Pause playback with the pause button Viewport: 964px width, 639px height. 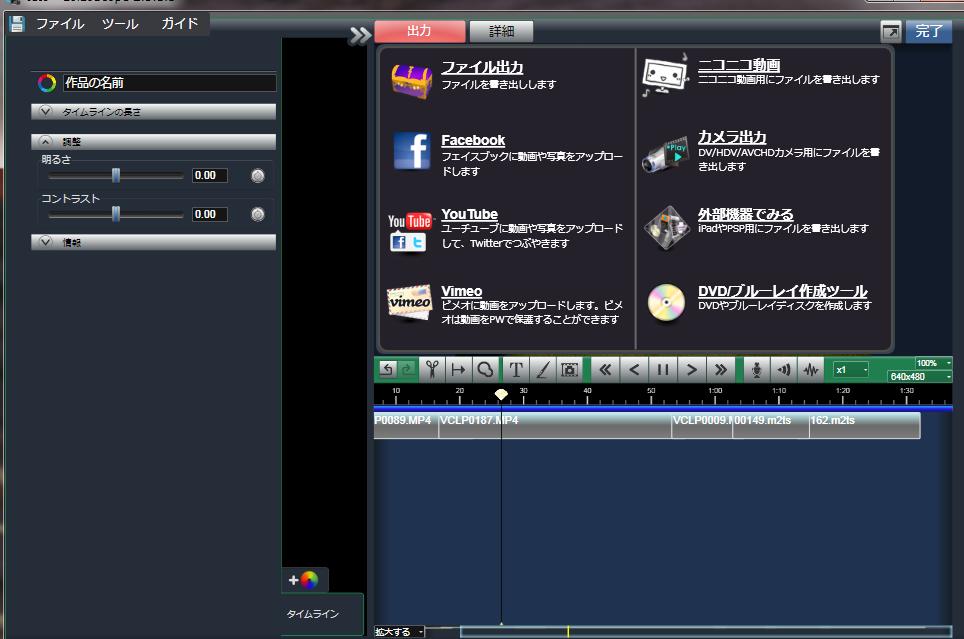[x=663, y=370]
